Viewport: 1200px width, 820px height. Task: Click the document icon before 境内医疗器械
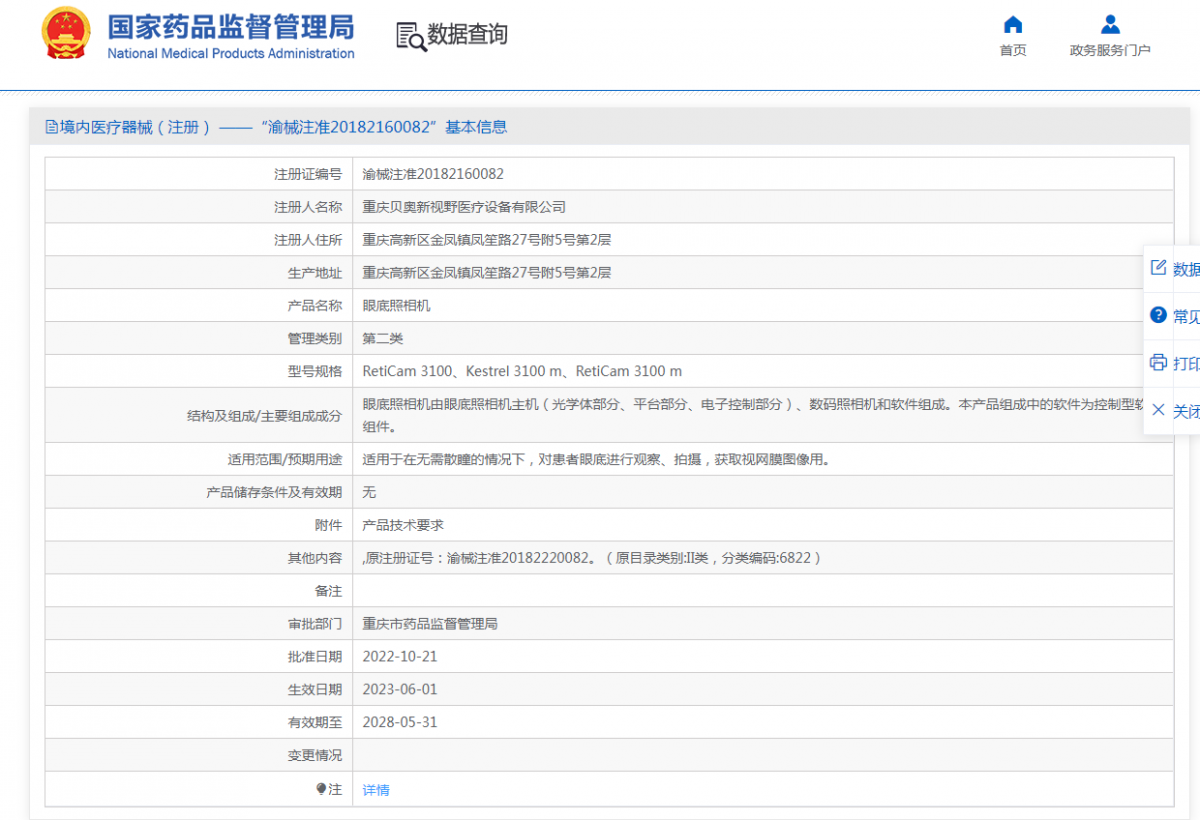pos(52,127)
